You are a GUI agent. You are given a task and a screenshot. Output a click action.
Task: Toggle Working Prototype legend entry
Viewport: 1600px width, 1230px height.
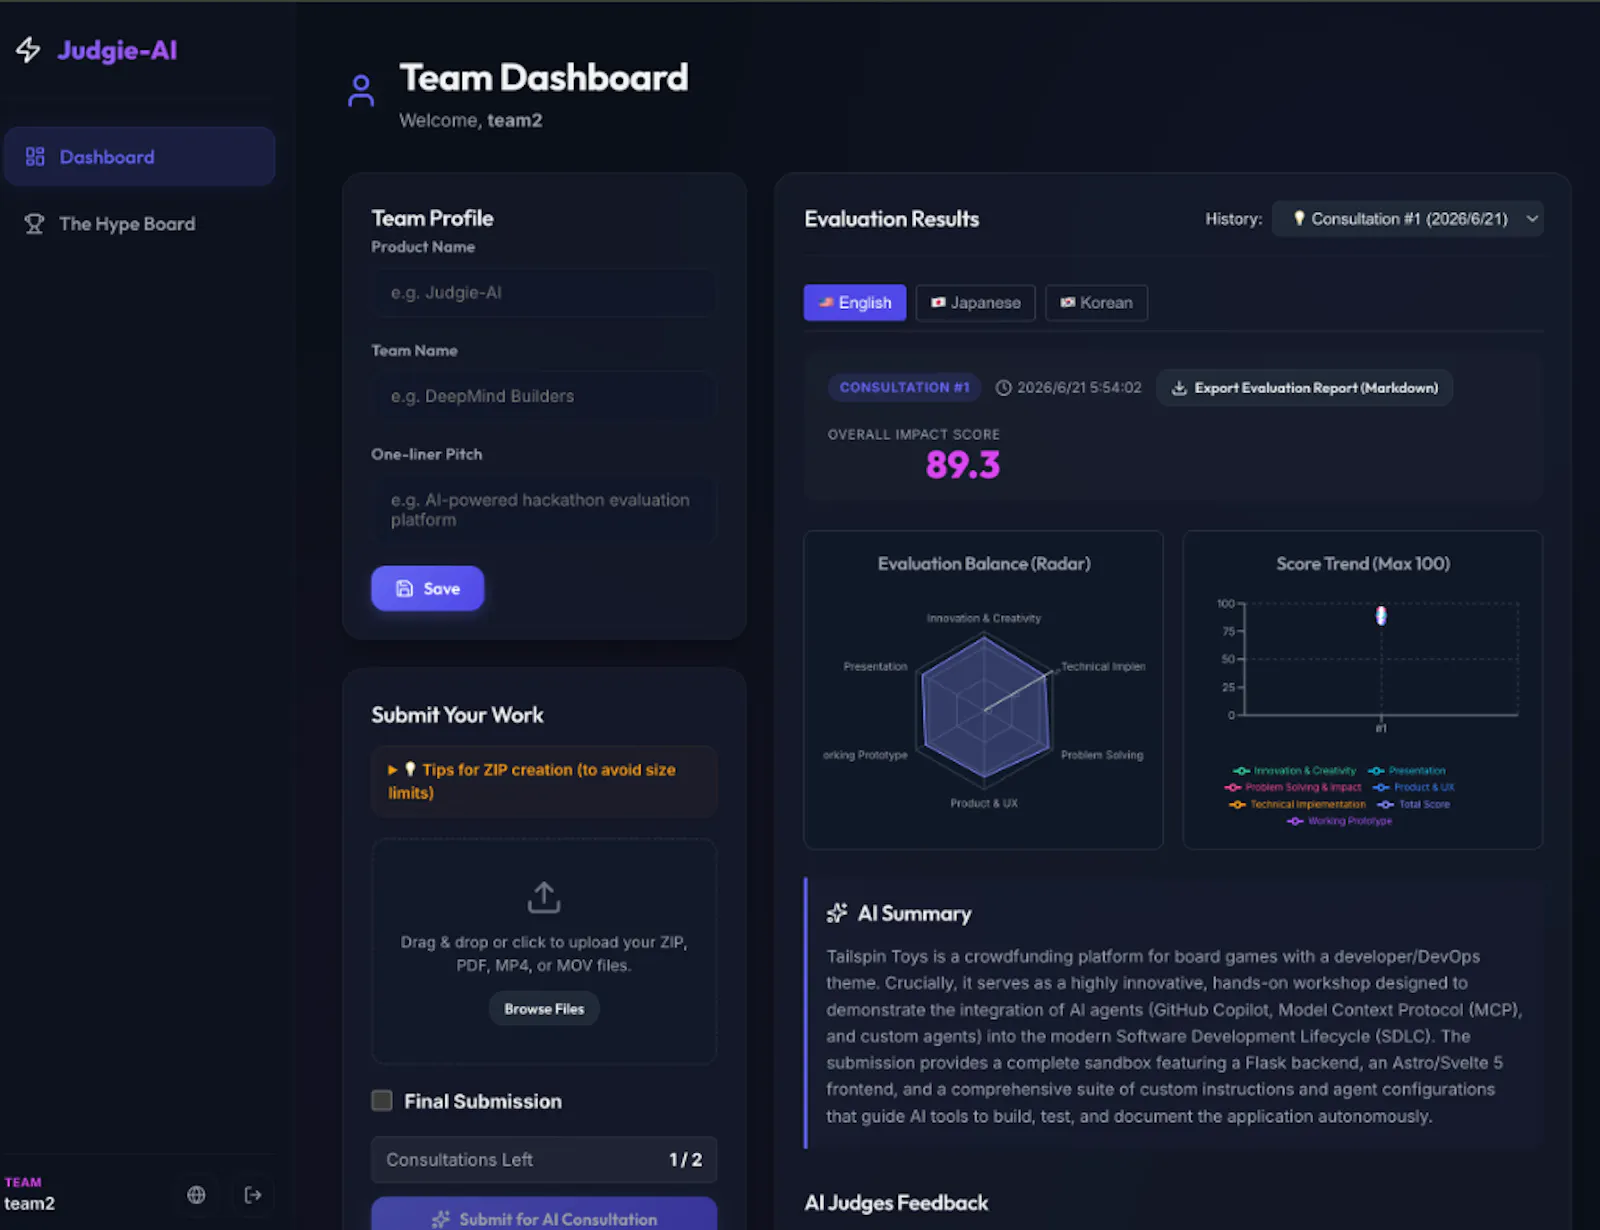[x=1339, y=822]
